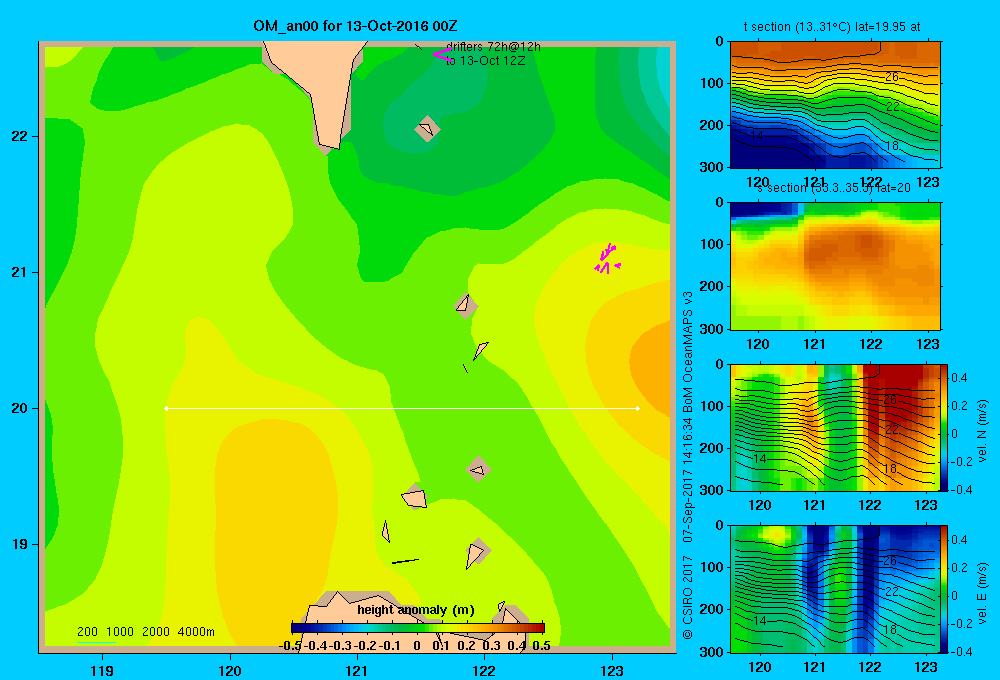Click the "s section (33.3..35.5) lat=20" title
Viewport: 1000px width, 680px height.
click(834, 188)
